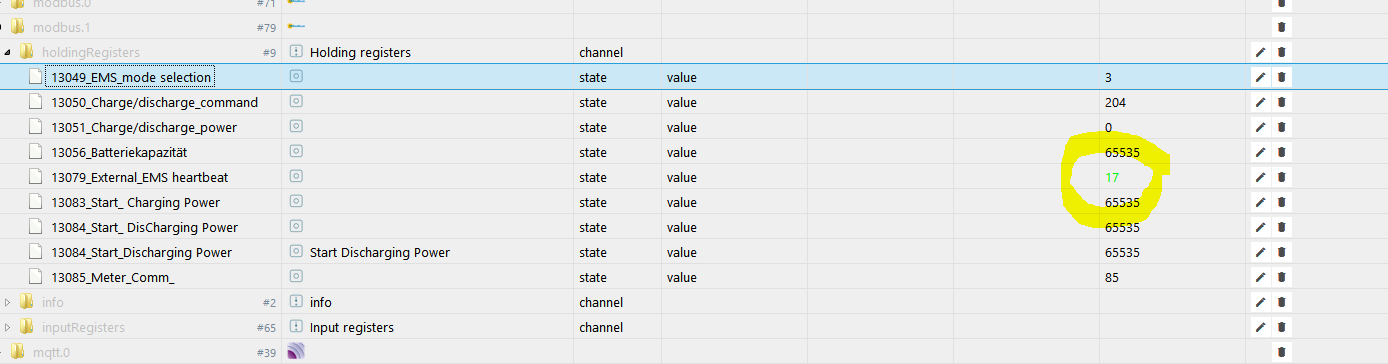This screenshot has height=364, width=1388.
Task: Delete the modbus.1 instance objects
Action: click(x=1281, y=27)
